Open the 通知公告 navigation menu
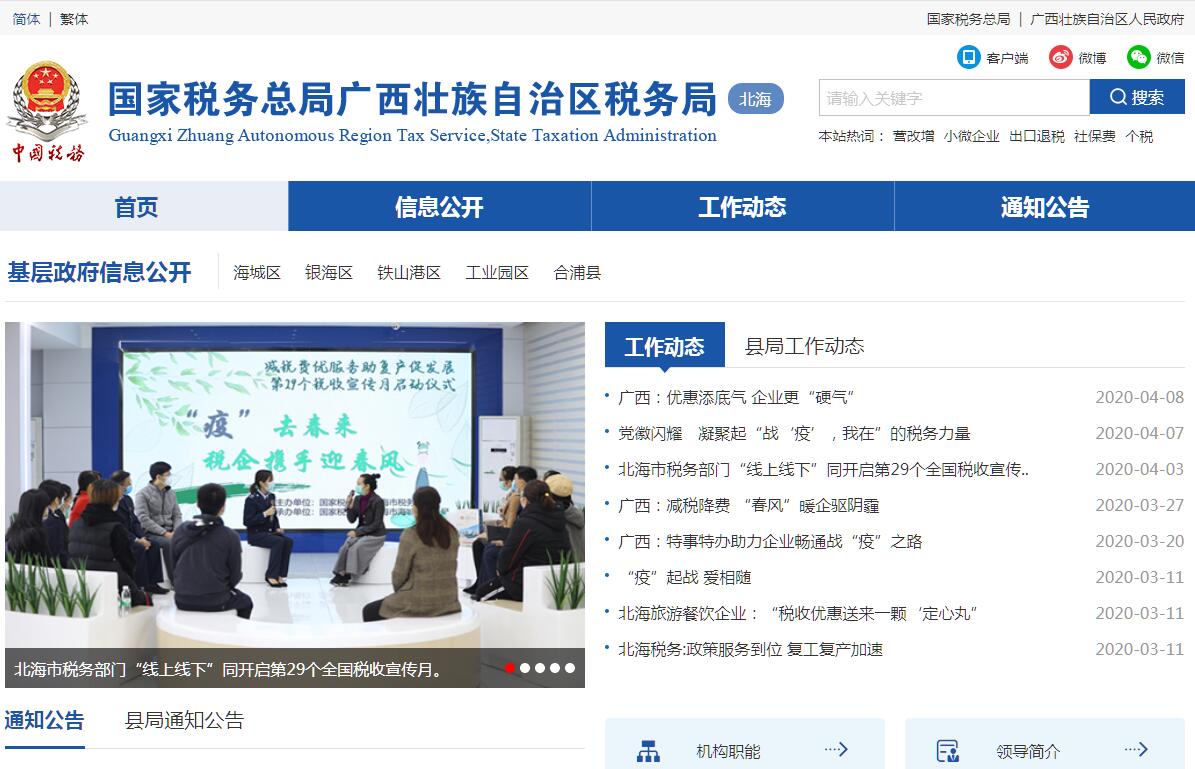The width and height of the screenshot is (1195, 769). (x=1044, y=207)
